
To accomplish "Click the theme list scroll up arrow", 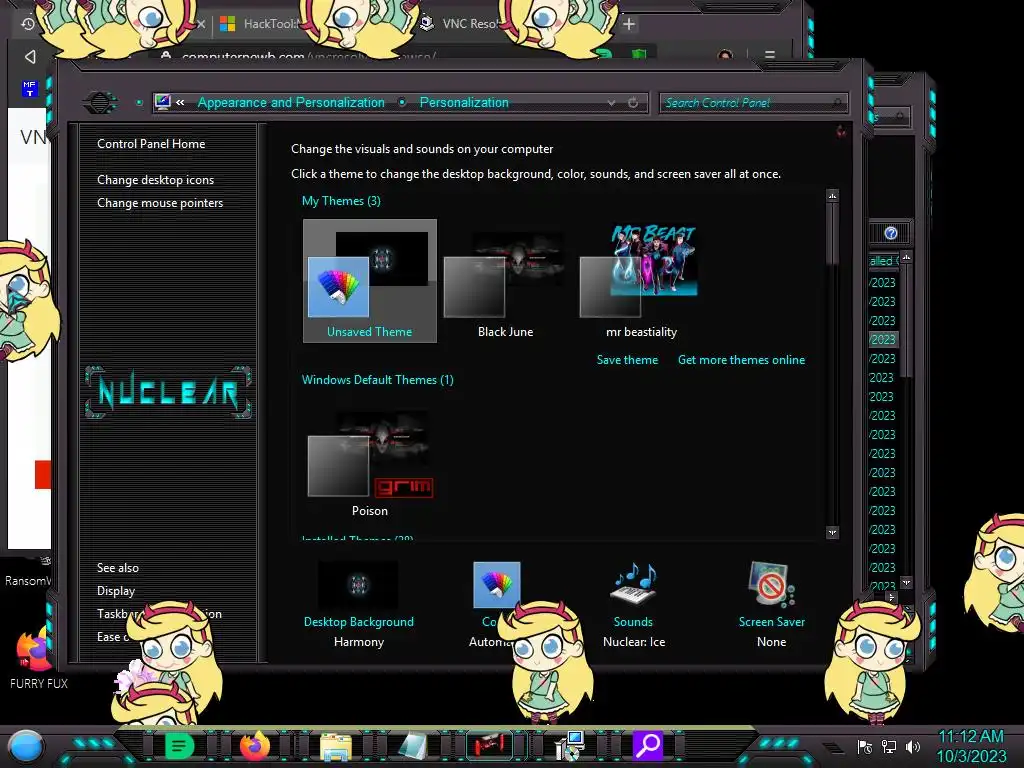I will [x=832, y=196].
